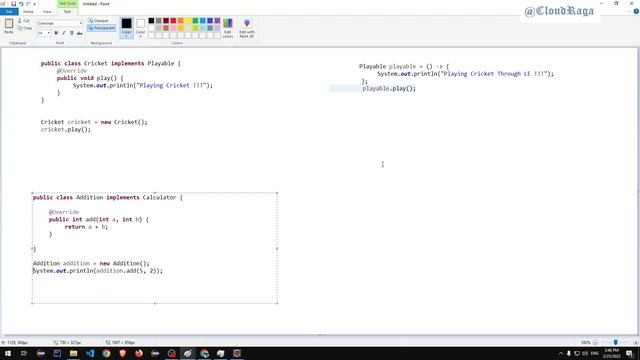640x360 pixels.
Task: Open Google Chrome from taskbar
Action: point(106,353)
